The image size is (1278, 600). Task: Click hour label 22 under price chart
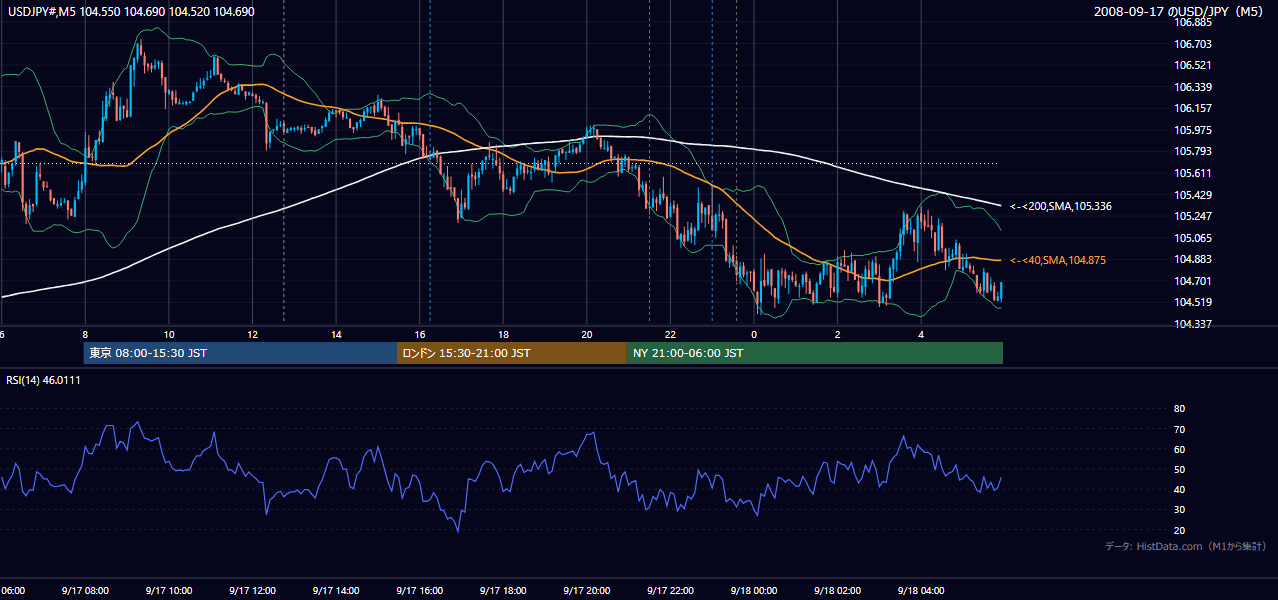(x=671, y=334)
